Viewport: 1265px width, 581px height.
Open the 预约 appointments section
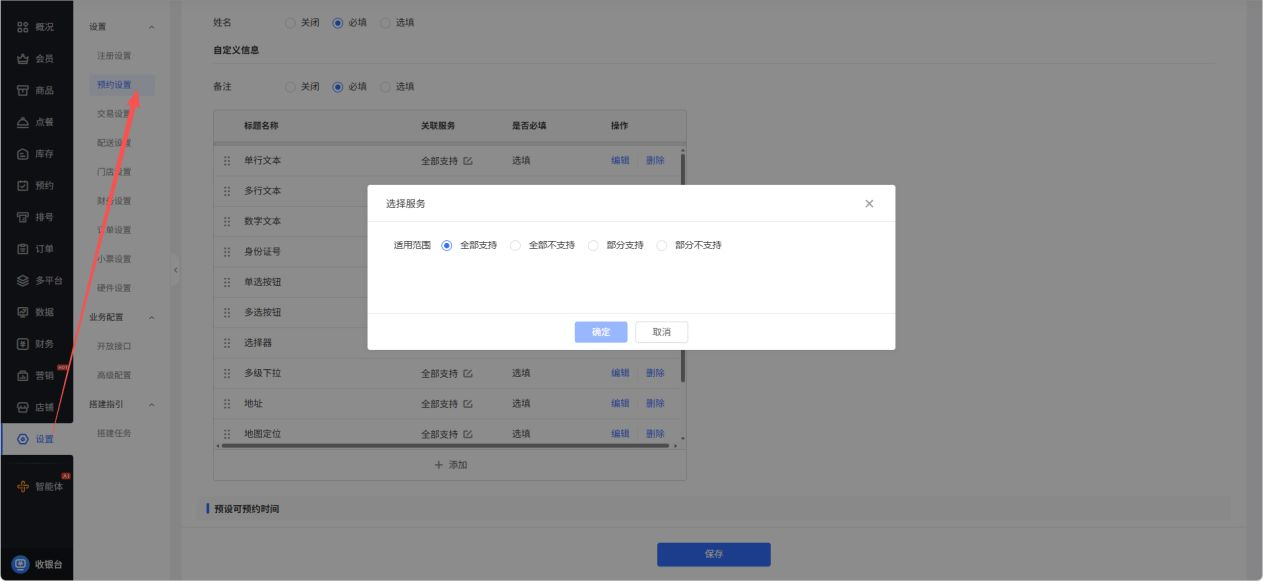click(36, 186)
